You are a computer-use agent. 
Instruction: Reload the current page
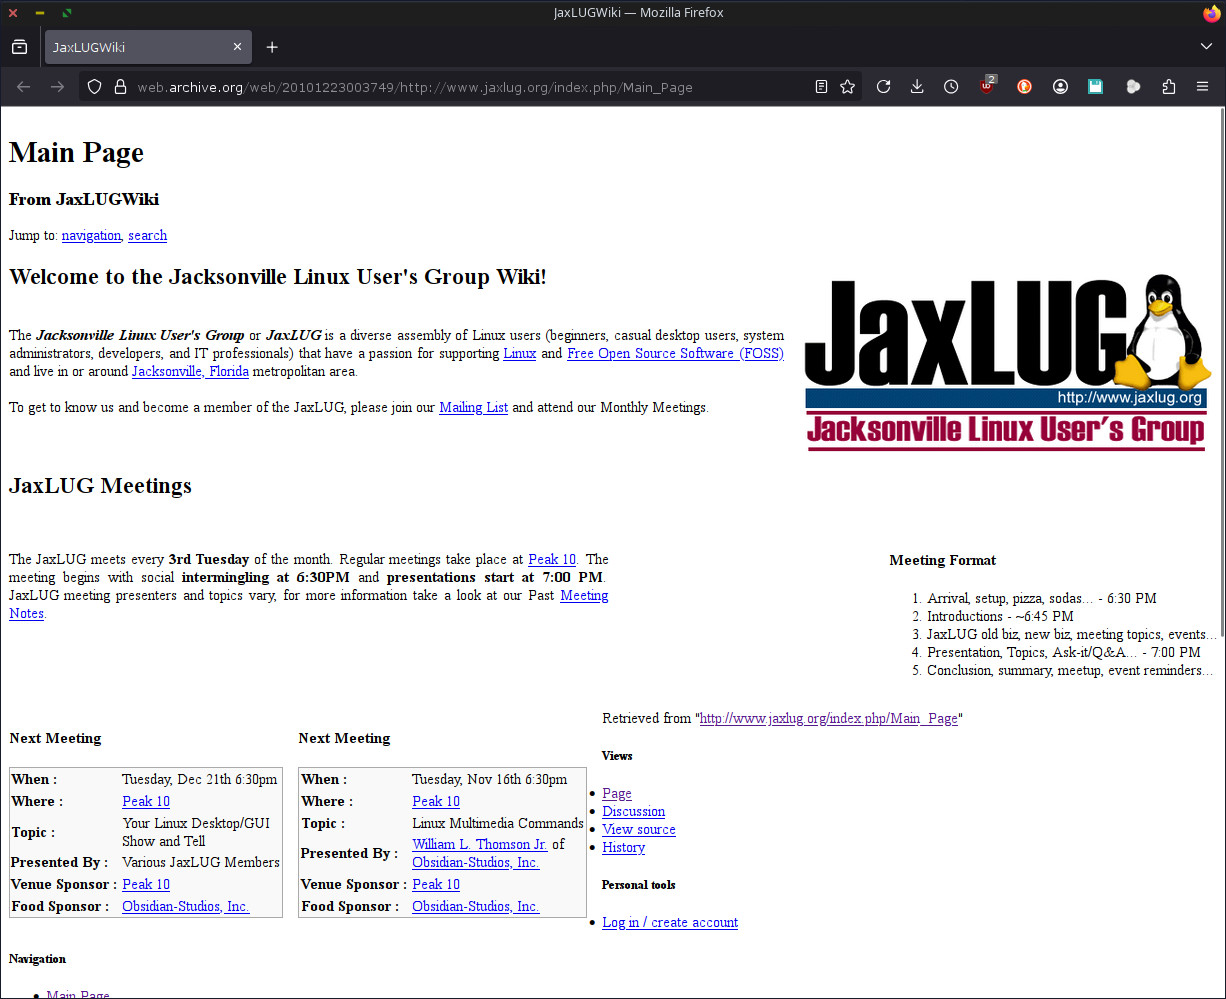point(883,86)
